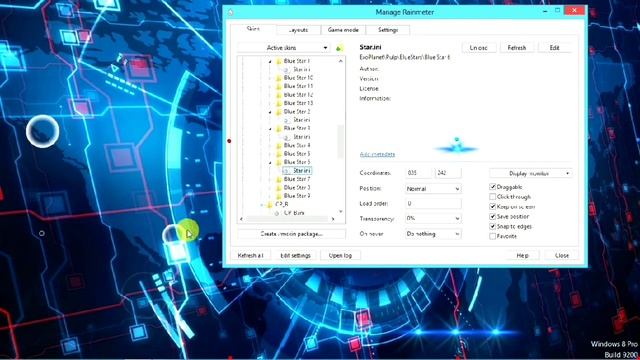The image size is (640, 360).
Task: Click the folder icon of Blue Star 13
Action: [279, 103]
